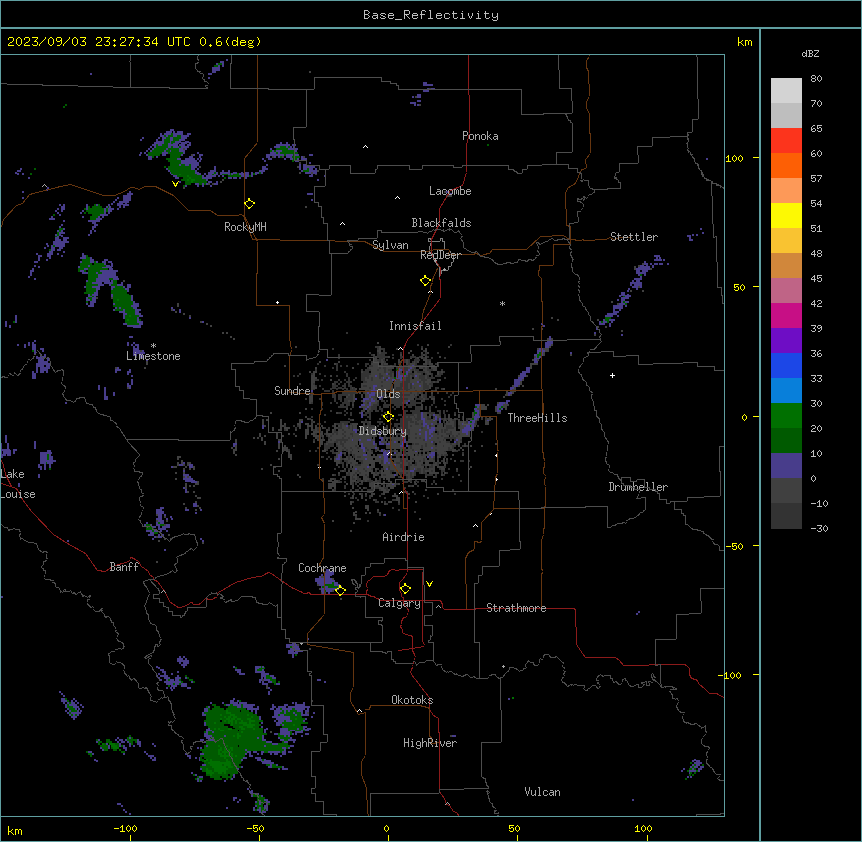The image size is (862, 842).
Task: Select the 30 dBZ green color swatch
Action: point(786,416)
